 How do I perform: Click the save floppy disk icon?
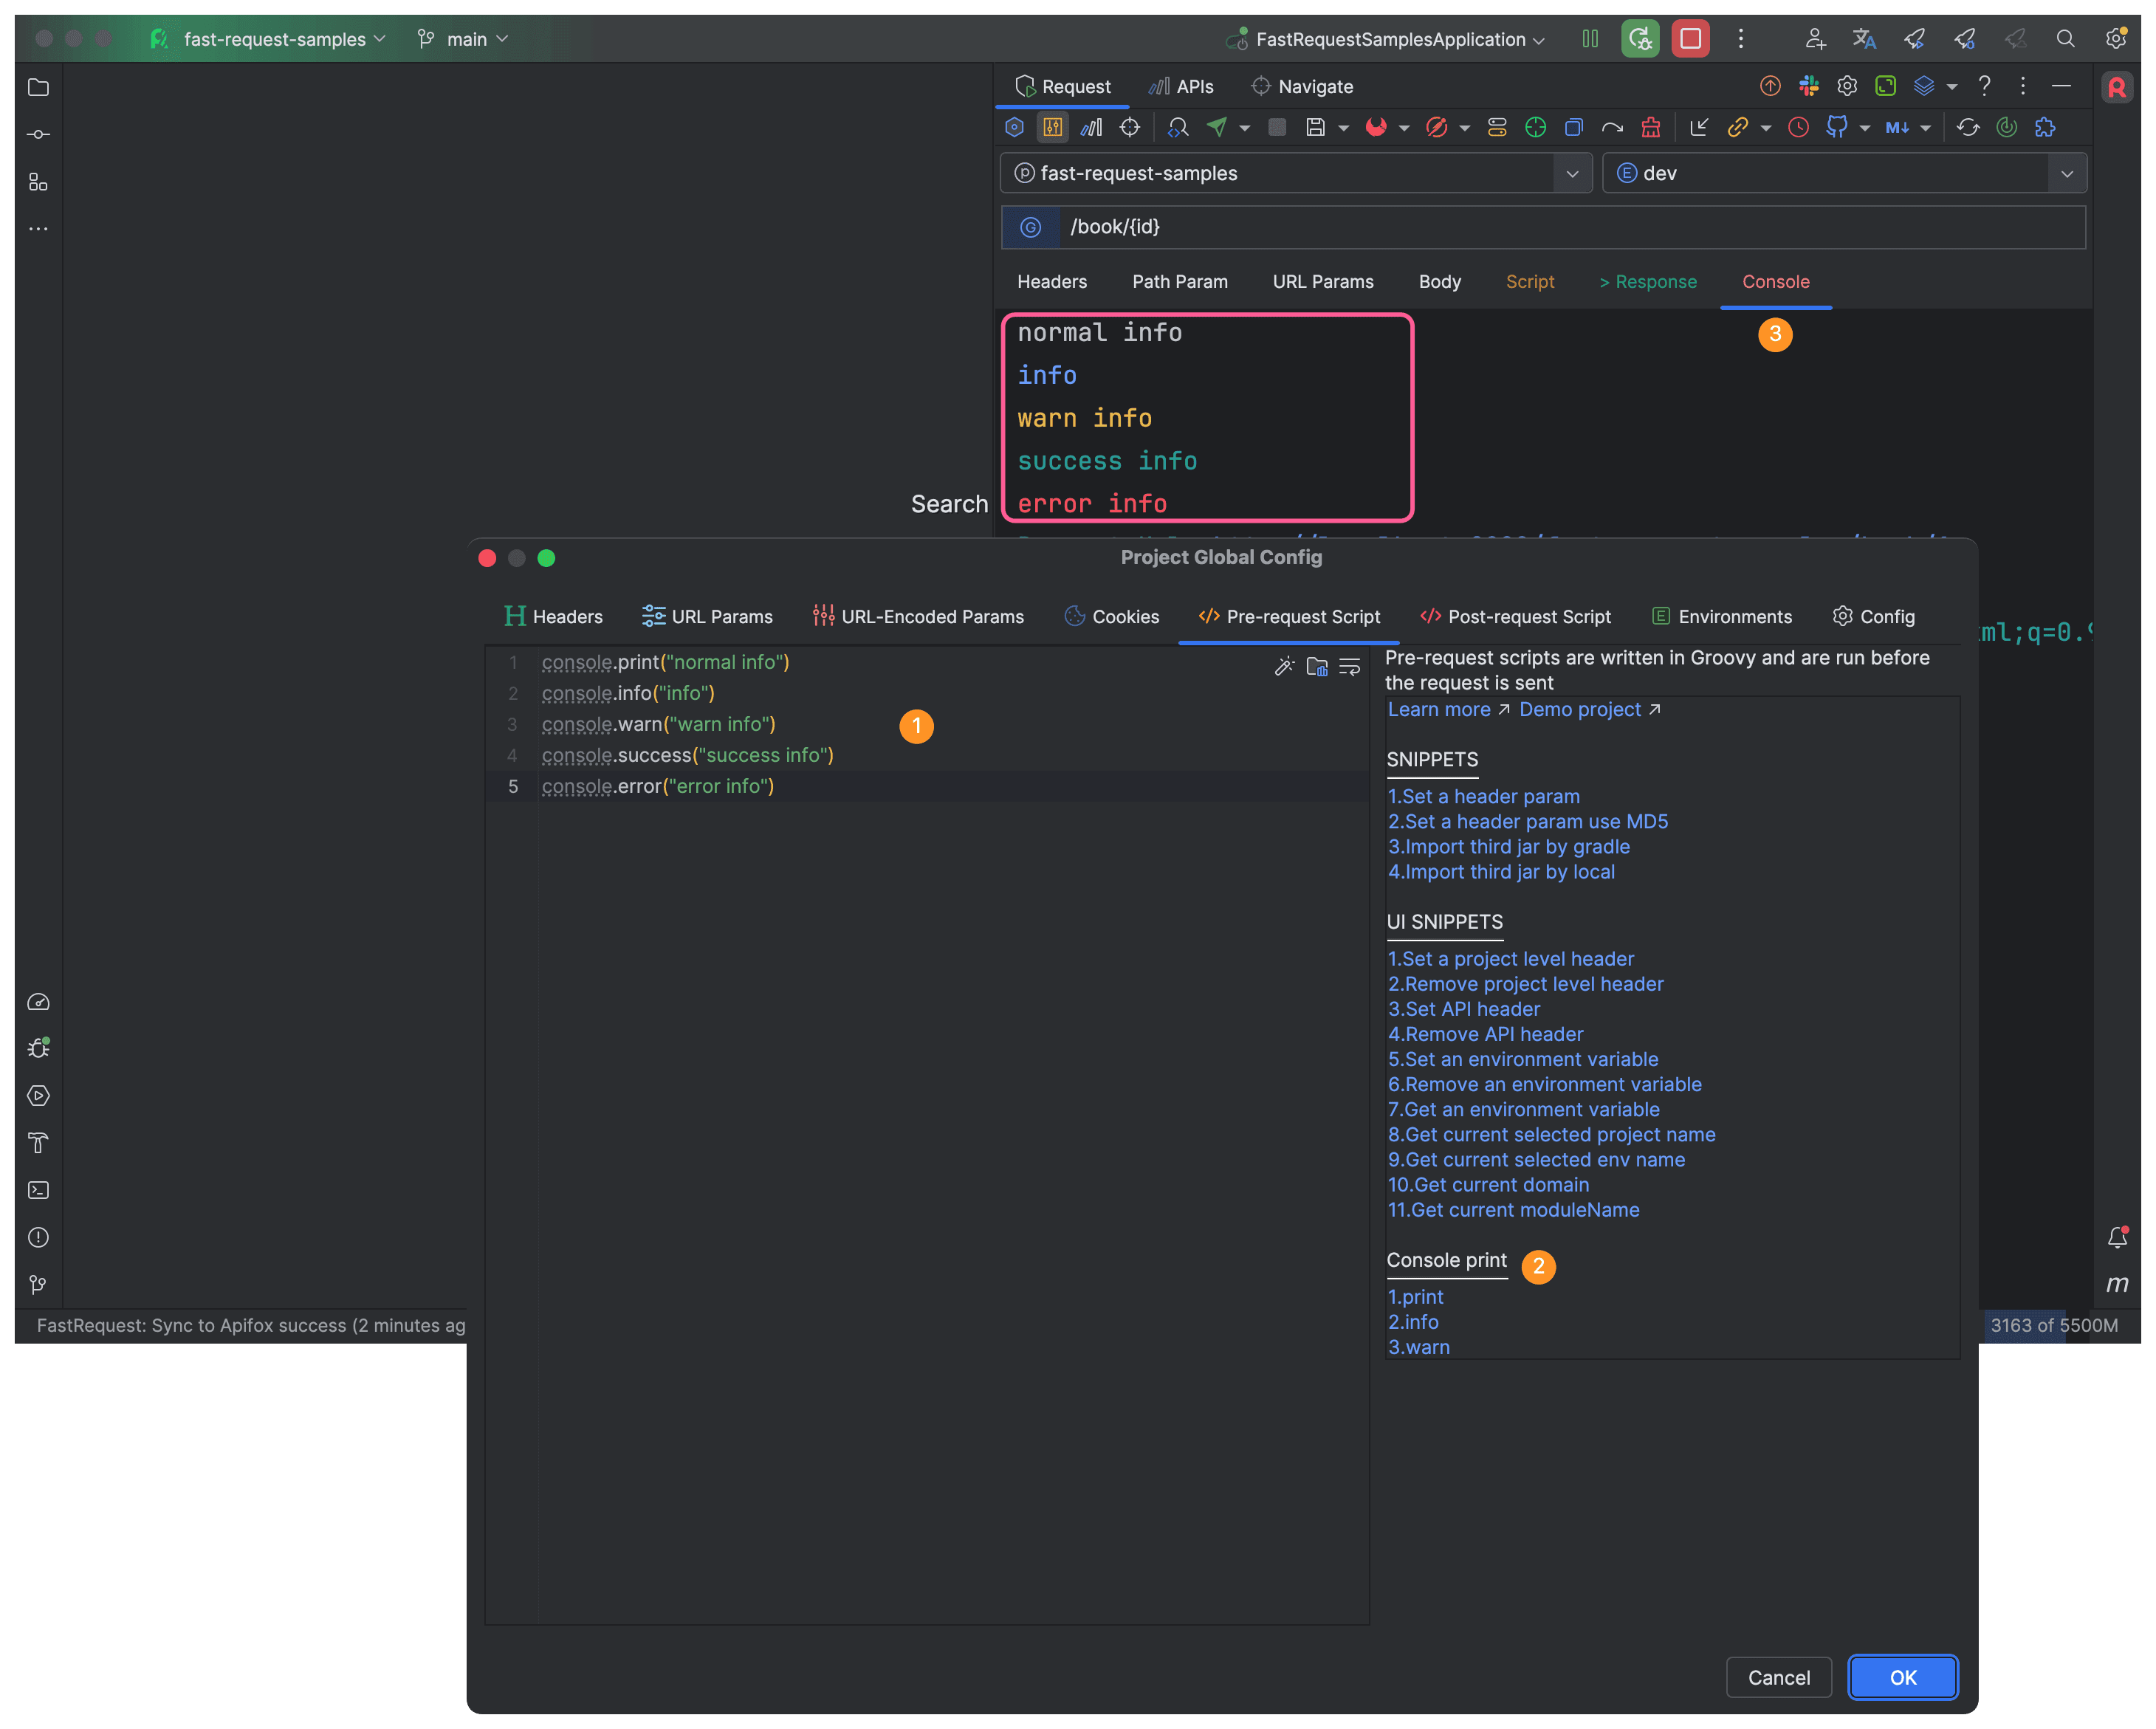click(x=1316, y=127)
